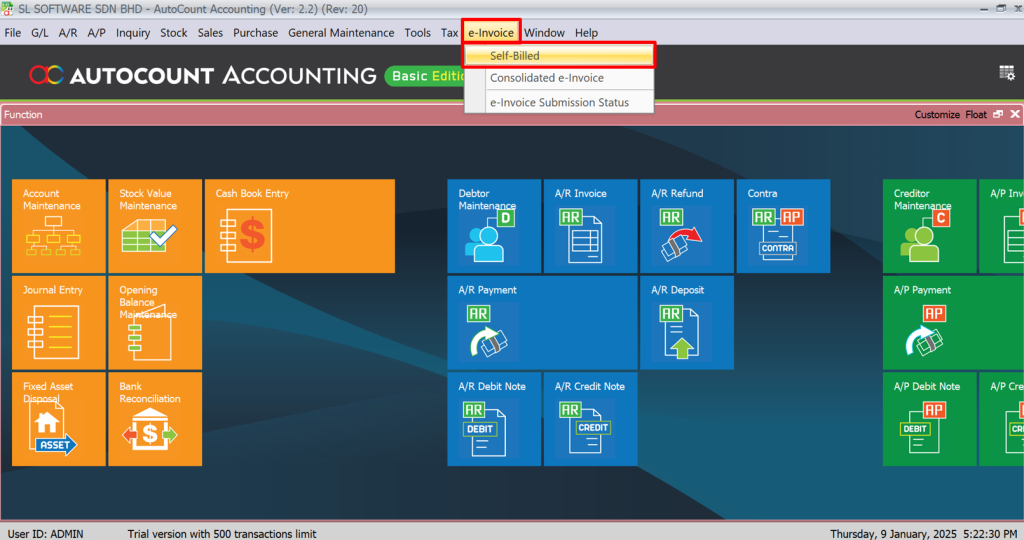Viewport: 1024px width, 540px height.
Task: Click the grid settings icon in header
Action: (x=1006, y=72)
